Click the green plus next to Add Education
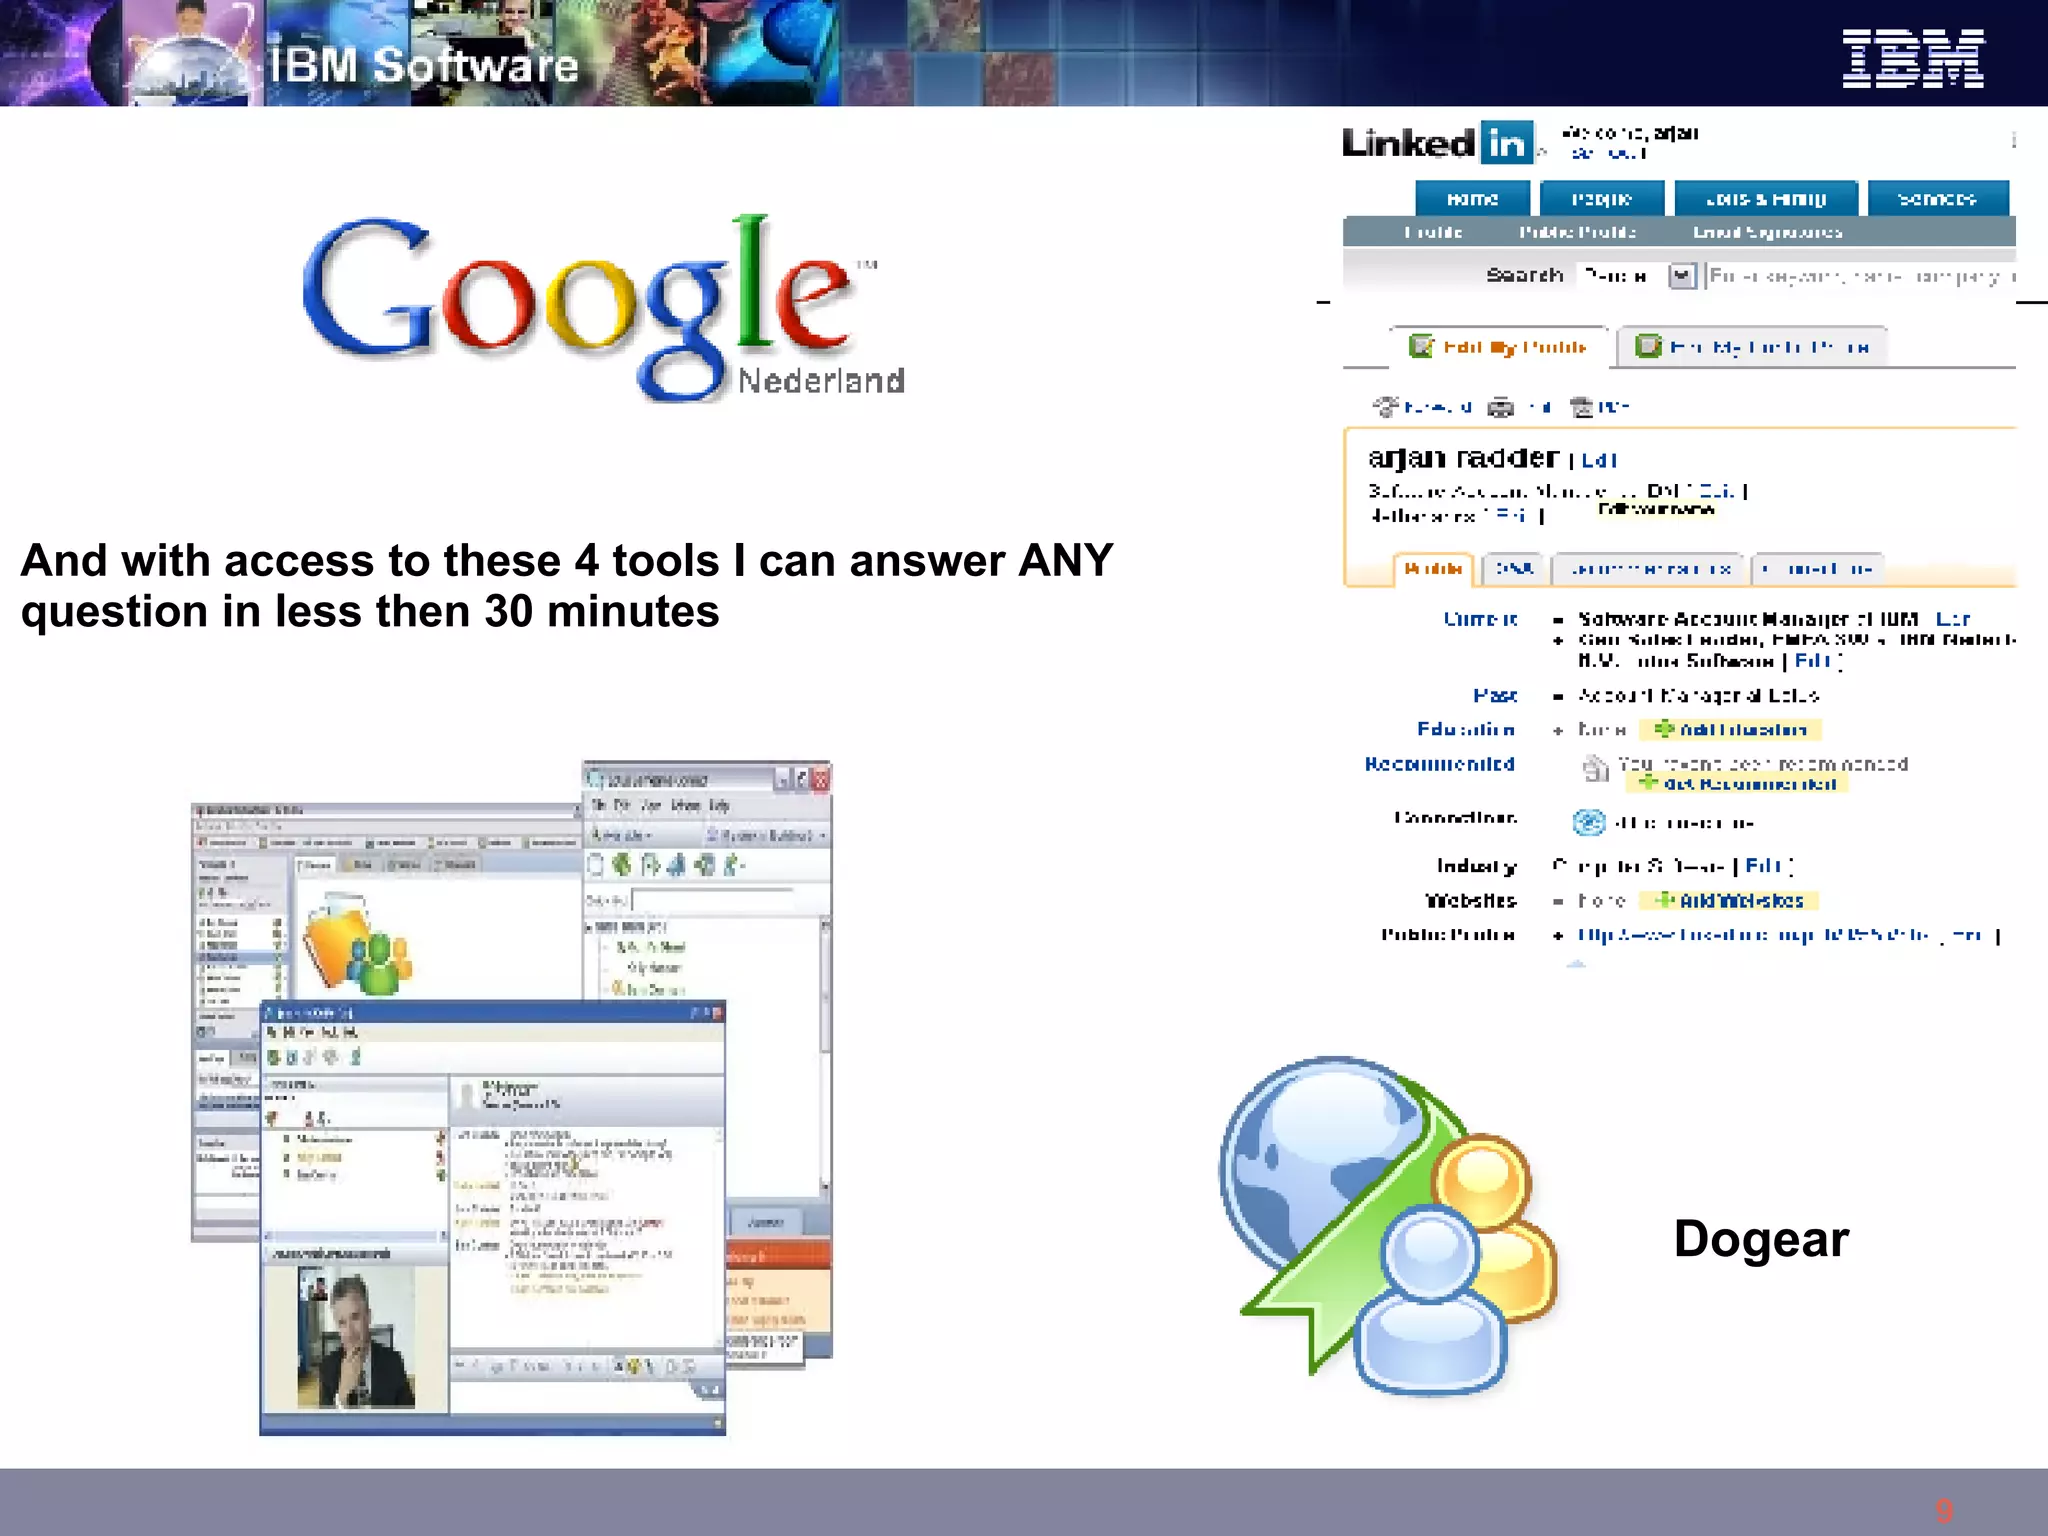This screenshot has width=2048, height=1536. tap(1663, 729)
